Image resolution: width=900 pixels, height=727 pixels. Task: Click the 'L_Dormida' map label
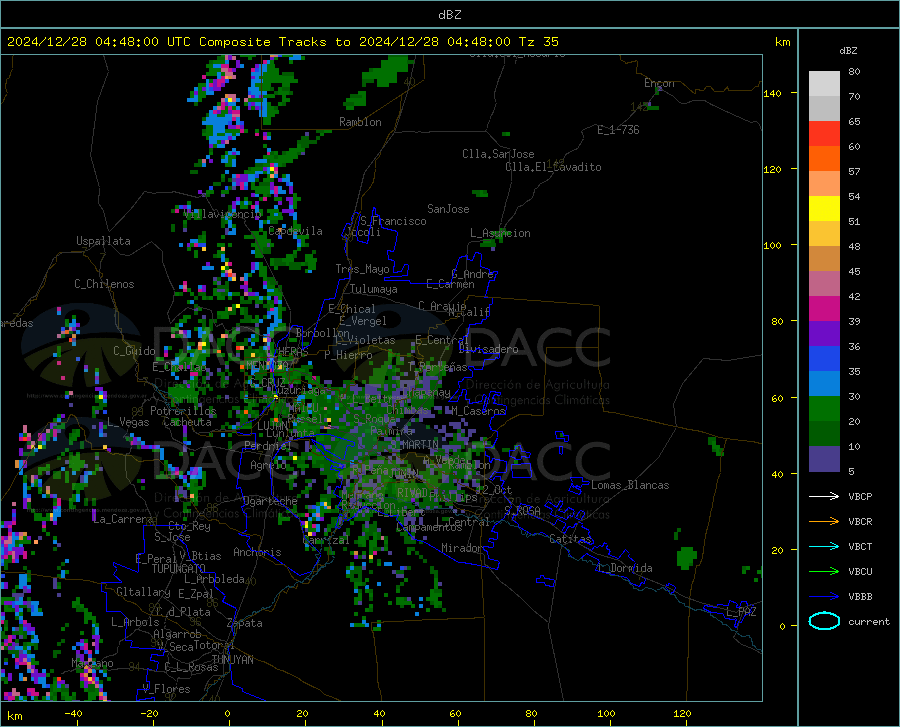tap(624, 568)
